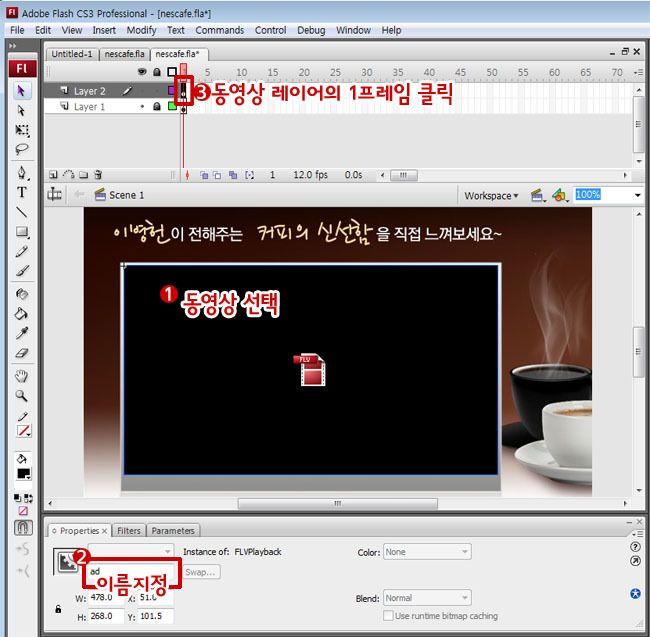
Task: Click the Swap Colors button
Action: pyautogui.click(x=28, y=498)
